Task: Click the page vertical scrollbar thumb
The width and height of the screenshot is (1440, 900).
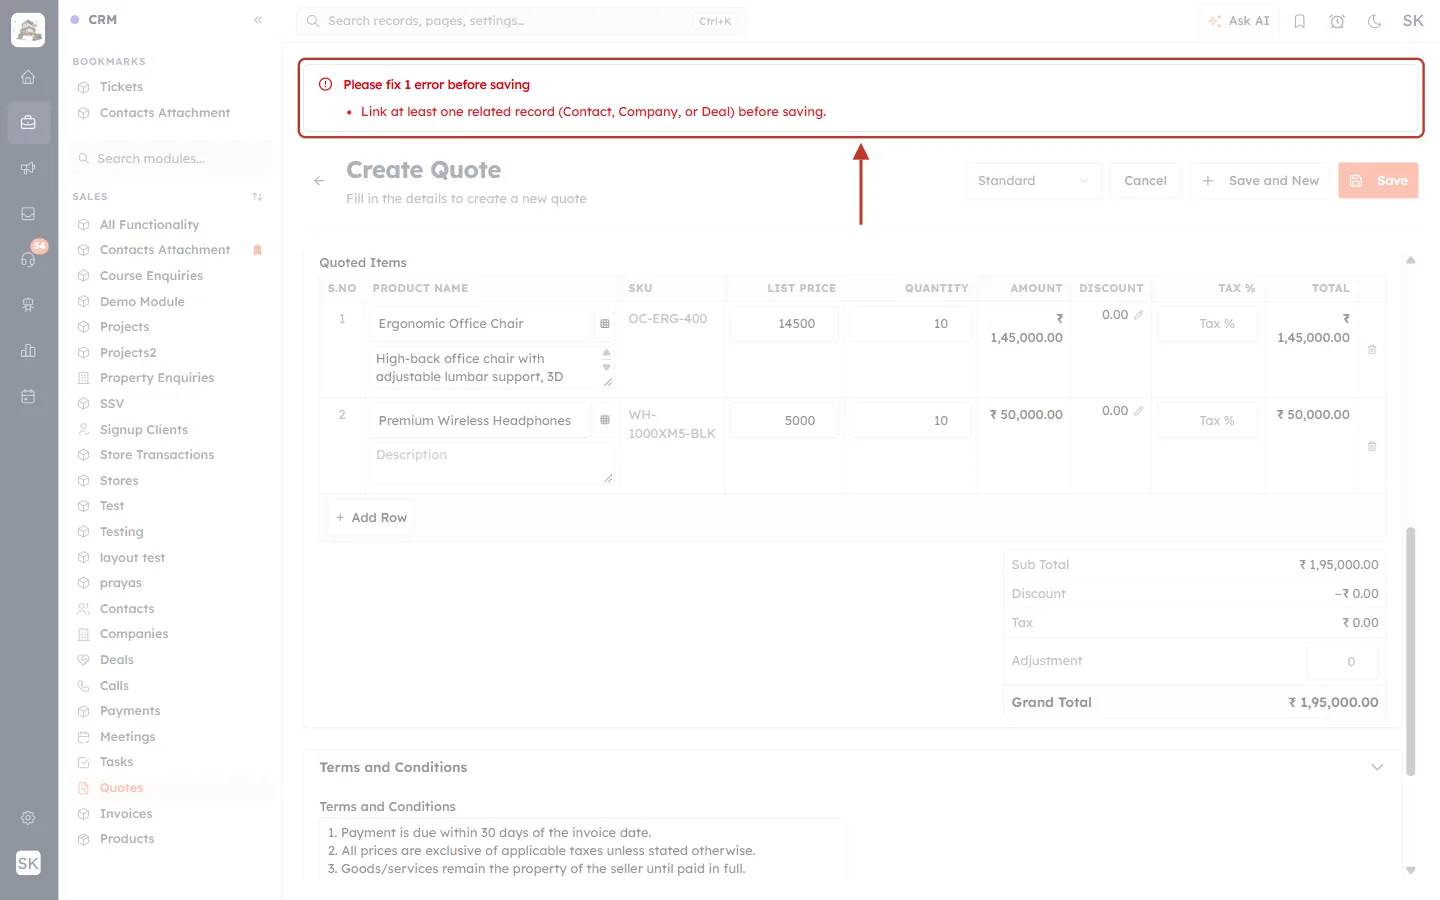Action: click(1411, 651)
